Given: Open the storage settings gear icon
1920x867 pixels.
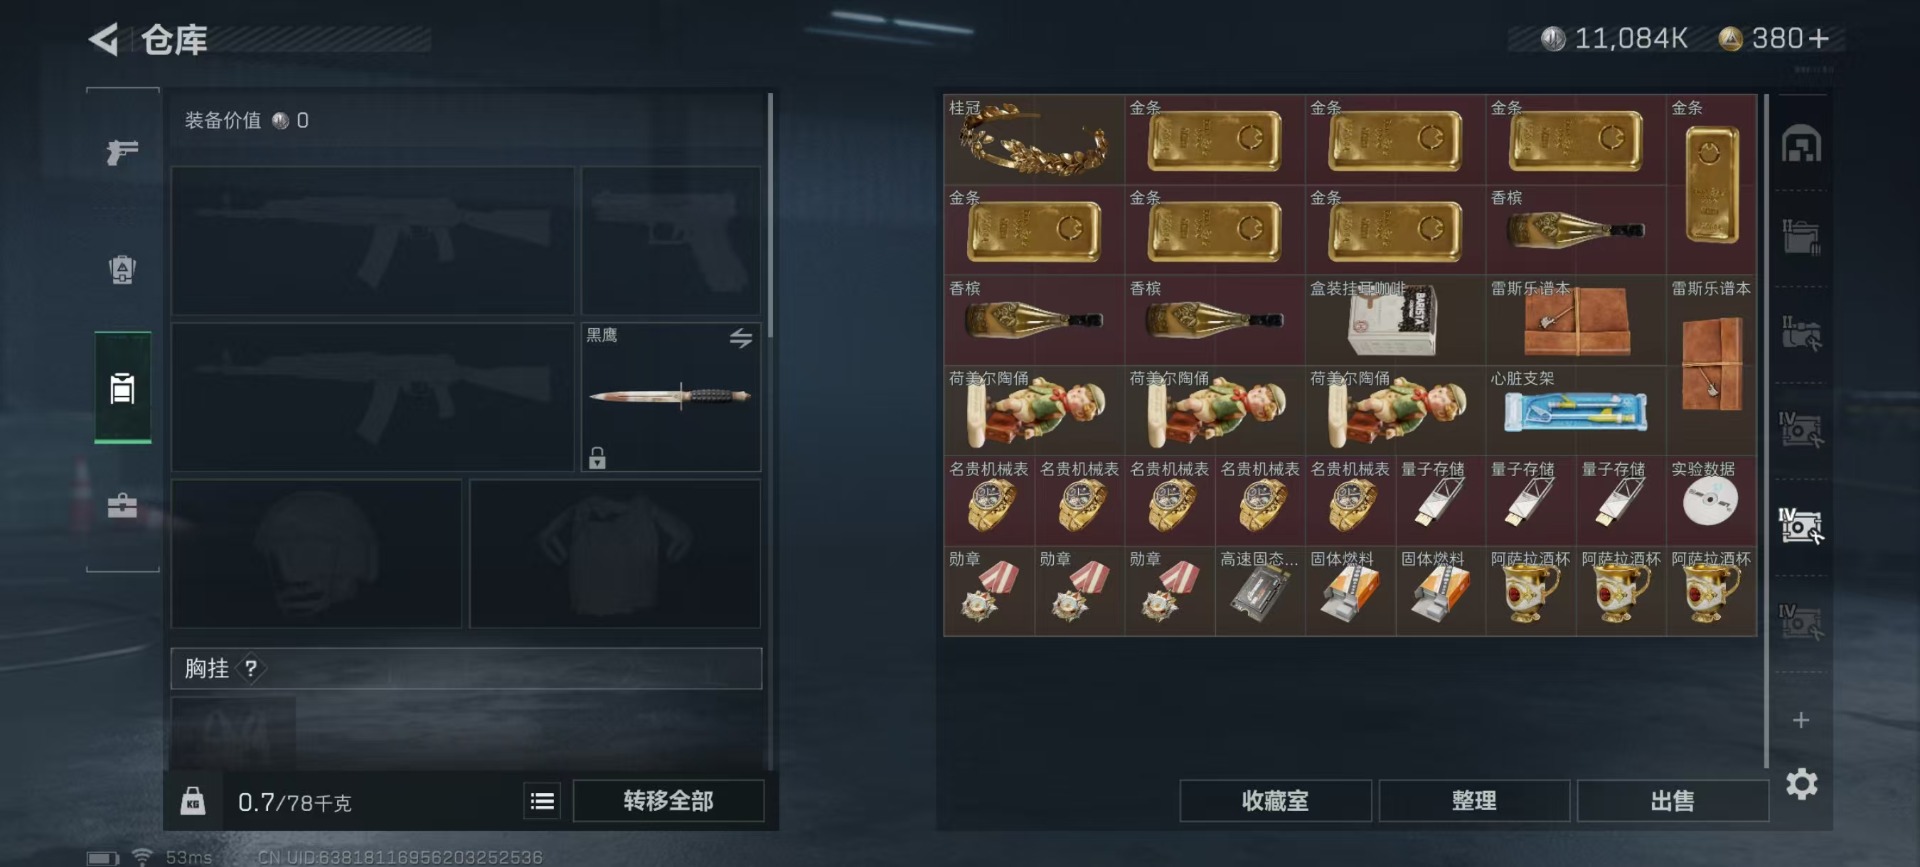Looking at the screenshot, I should [x=1802, y=784].
